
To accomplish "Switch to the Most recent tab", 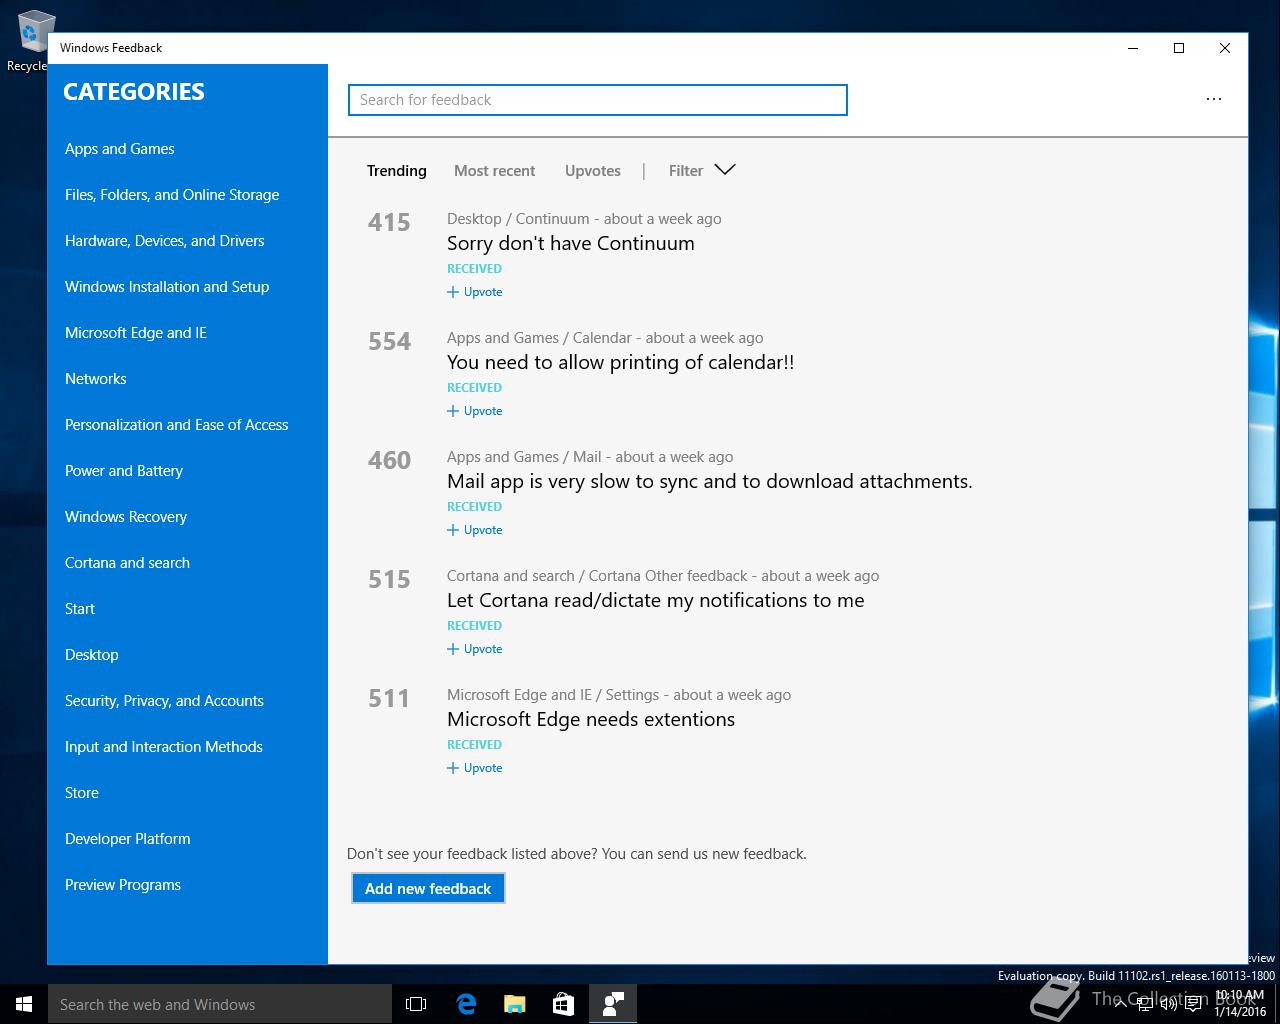I will tap(494, 171).
